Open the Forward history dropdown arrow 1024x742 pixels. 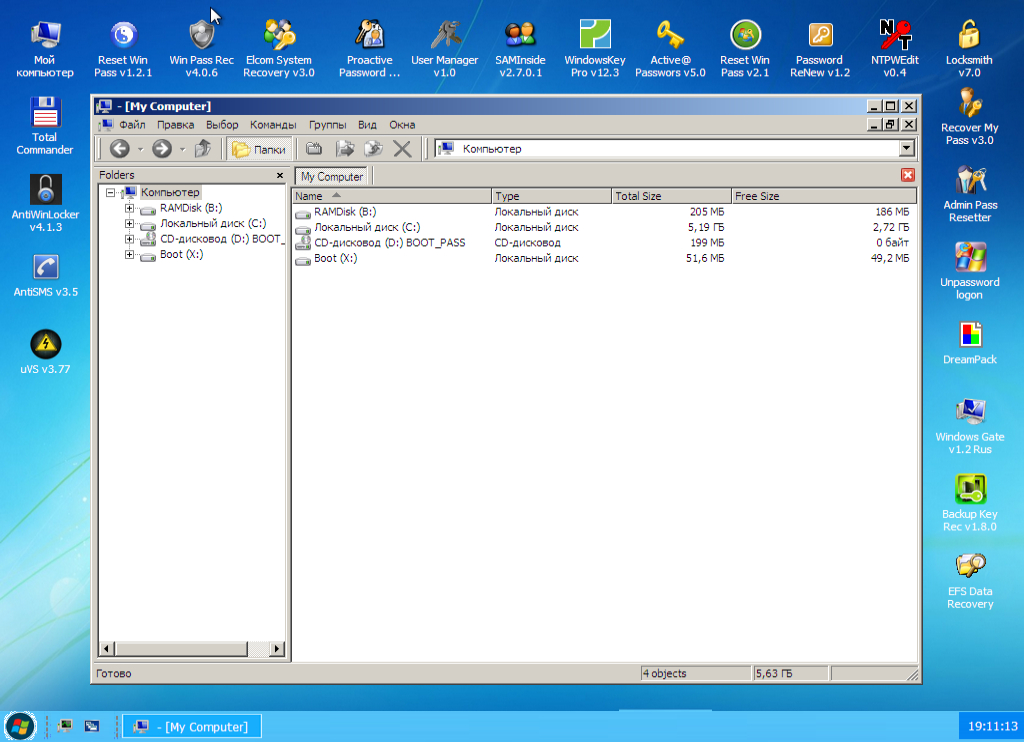pyautogui.click(x=182, y=150)
